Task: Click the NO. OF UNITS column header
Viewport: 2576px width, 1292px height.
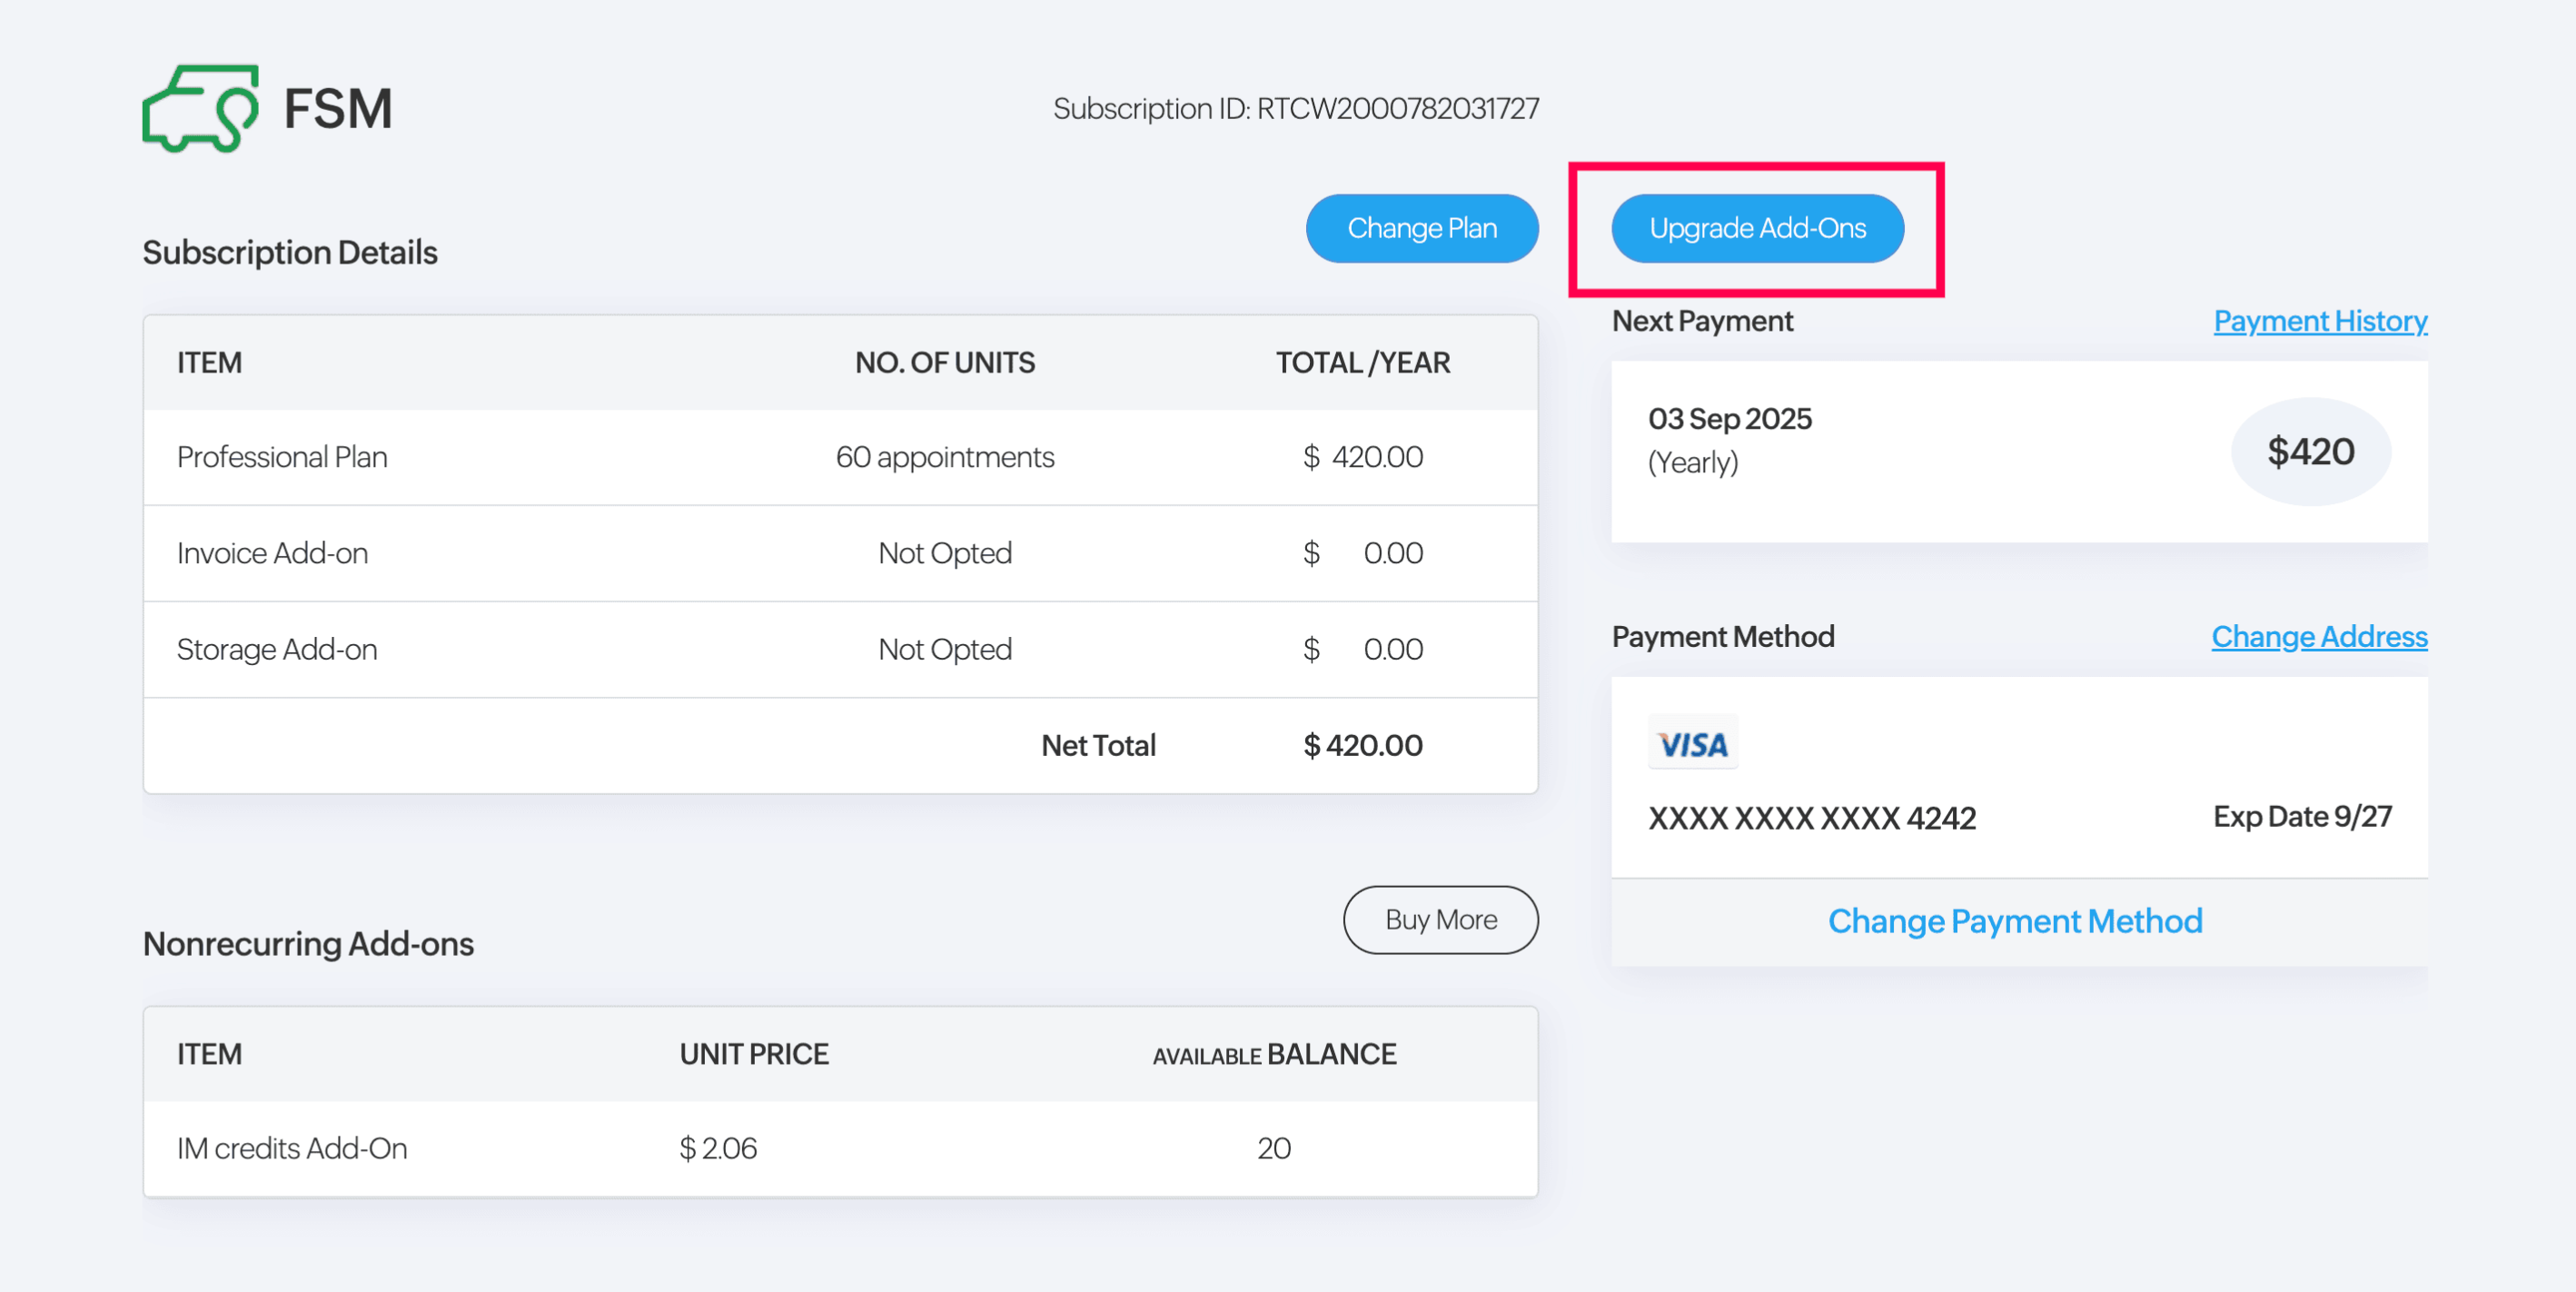Action: tap(944, 362)
